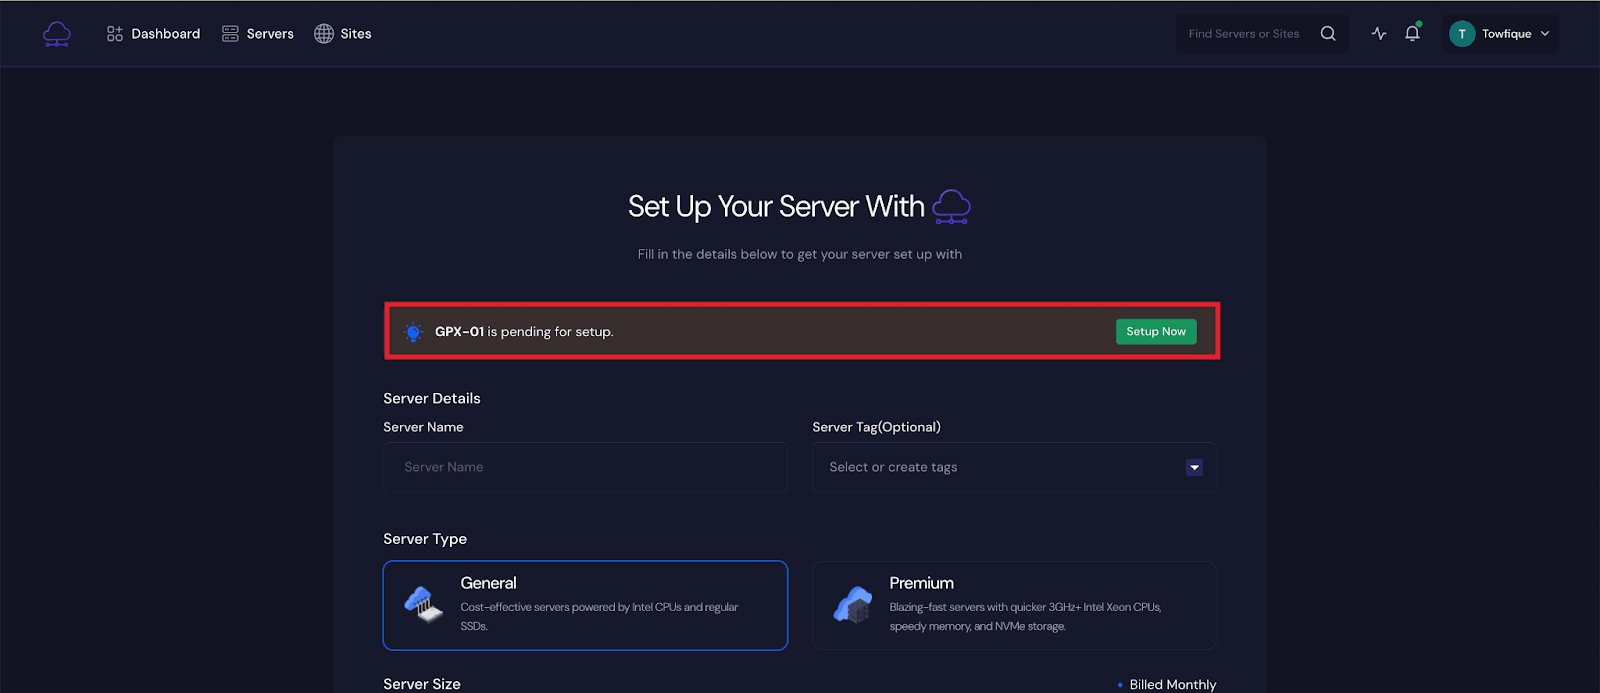Select the Billed Monthly option
Viewport: 1600px width, 693px height.
coord(1172,684)
